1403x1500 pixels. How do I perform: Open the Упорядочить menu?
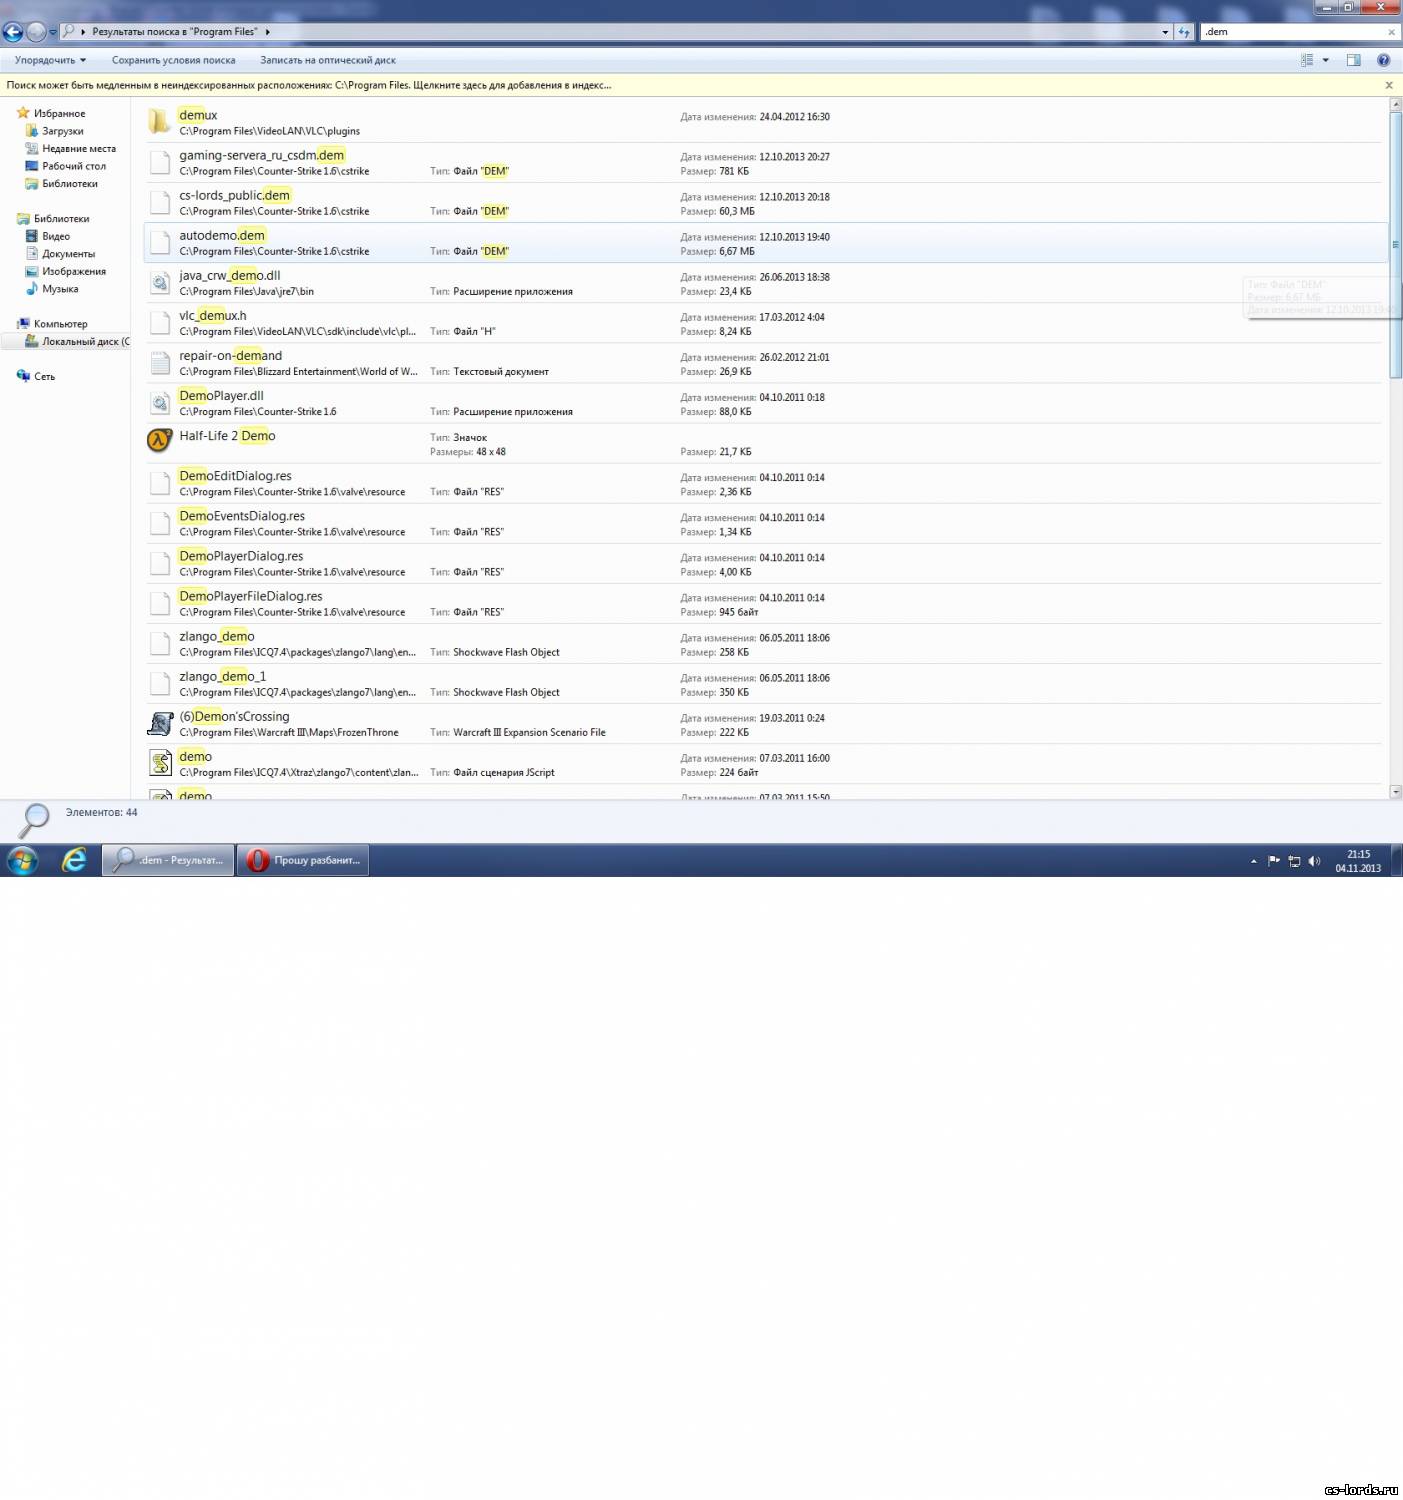pyautogui.click(x=50, y=60)
